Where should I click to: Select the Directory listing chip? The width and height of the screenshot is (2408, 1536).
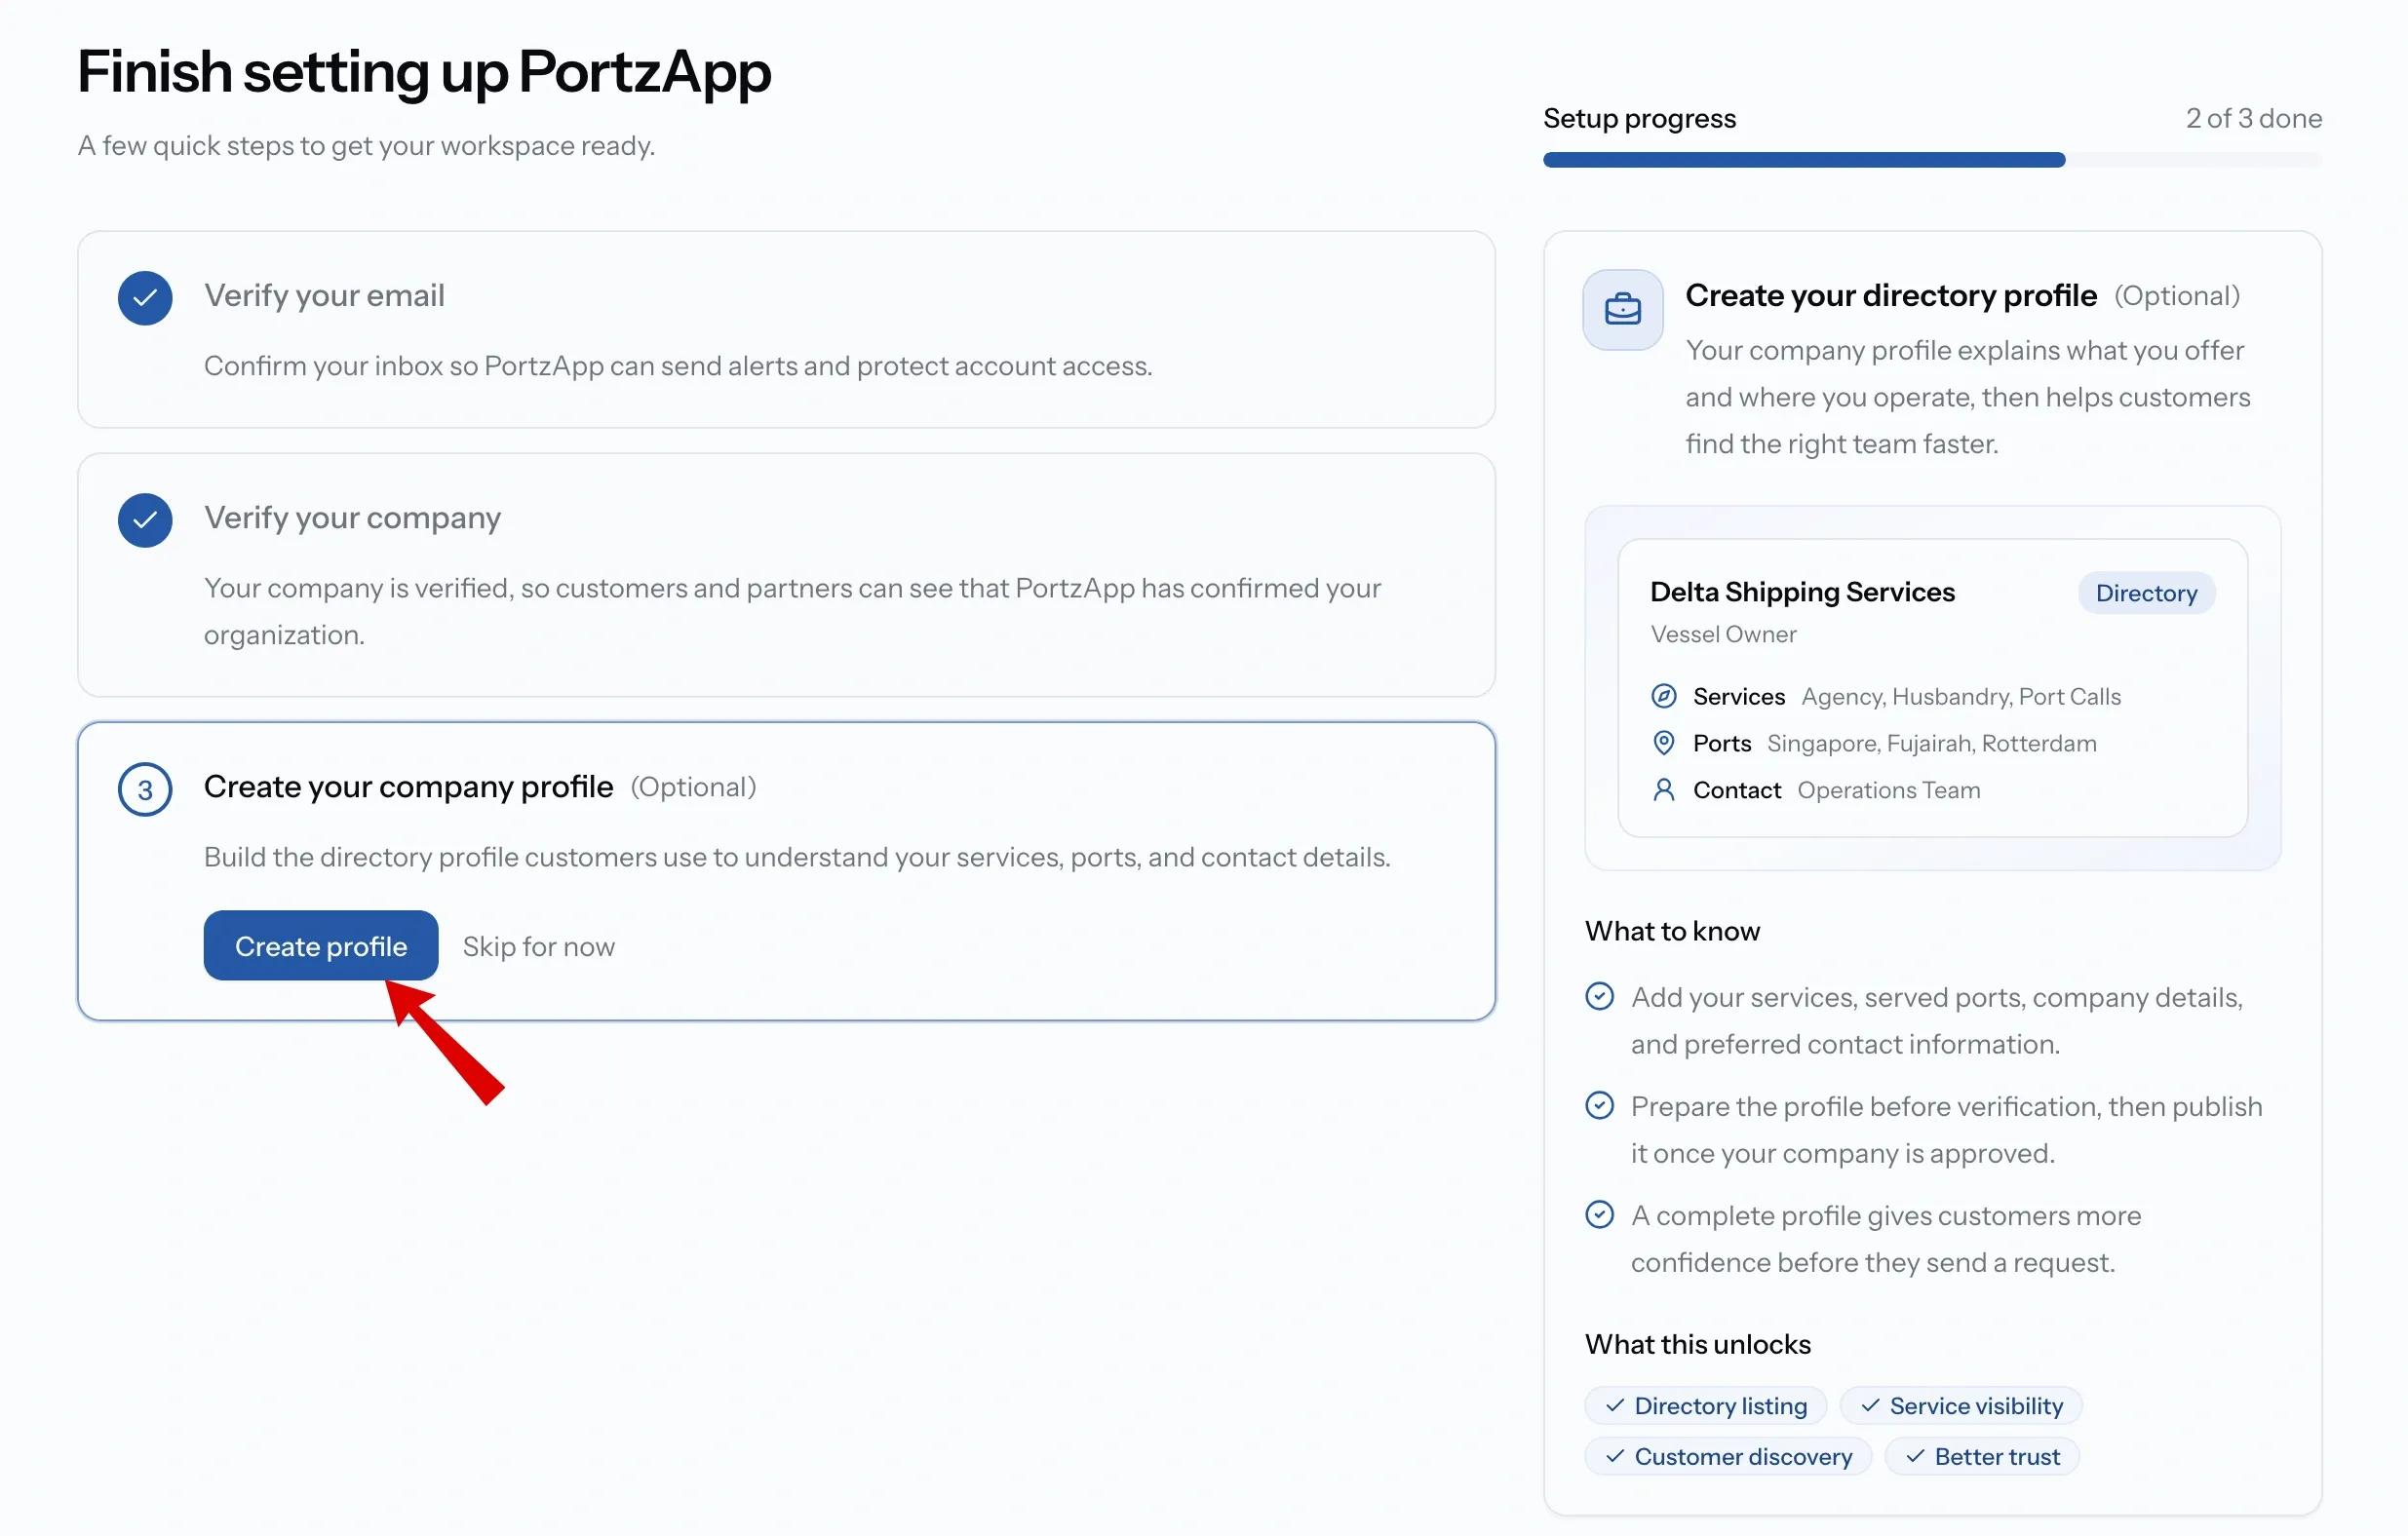pyautogui.click(x=1705, y=1405)
